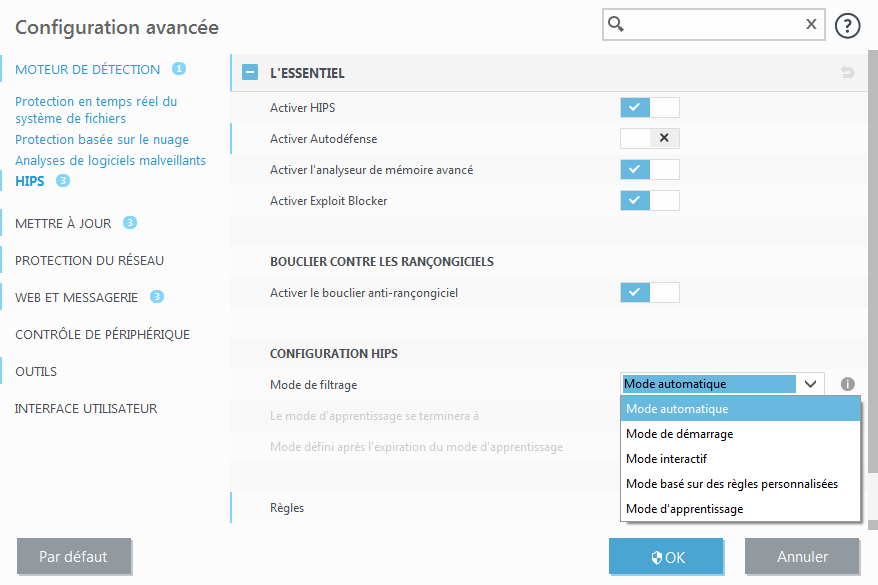
Task: Disable the Activer Exploit Blocker switch
Action: pos(649,201)
